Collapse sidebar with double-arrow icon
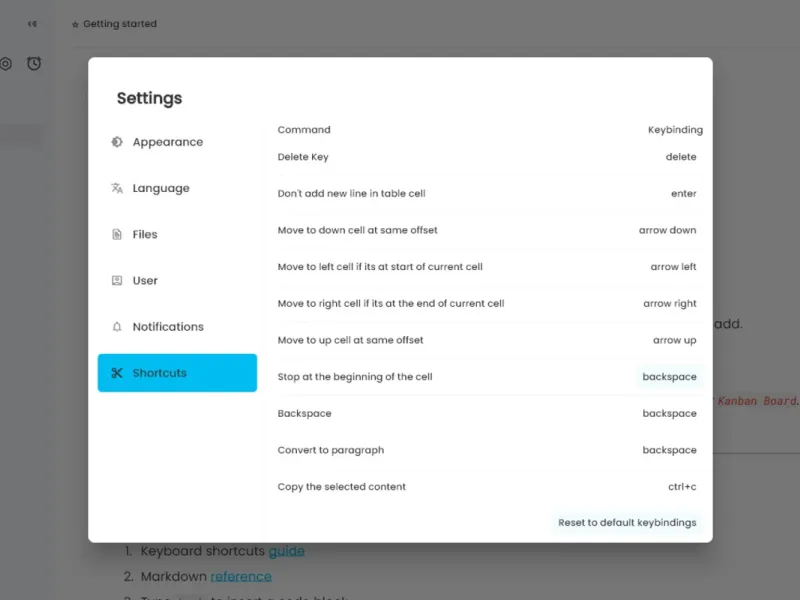 click(32, 24)
